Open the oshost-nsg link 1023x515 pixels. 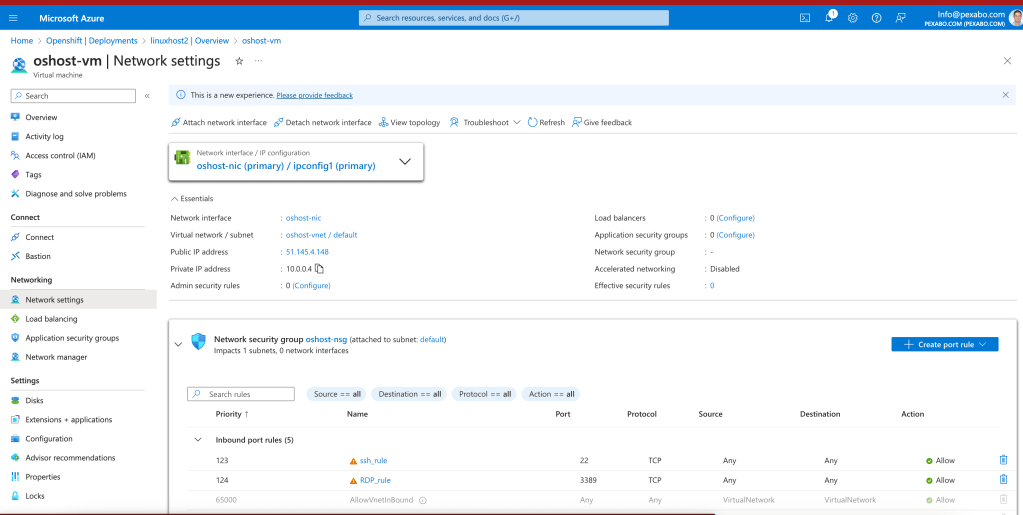326,339
